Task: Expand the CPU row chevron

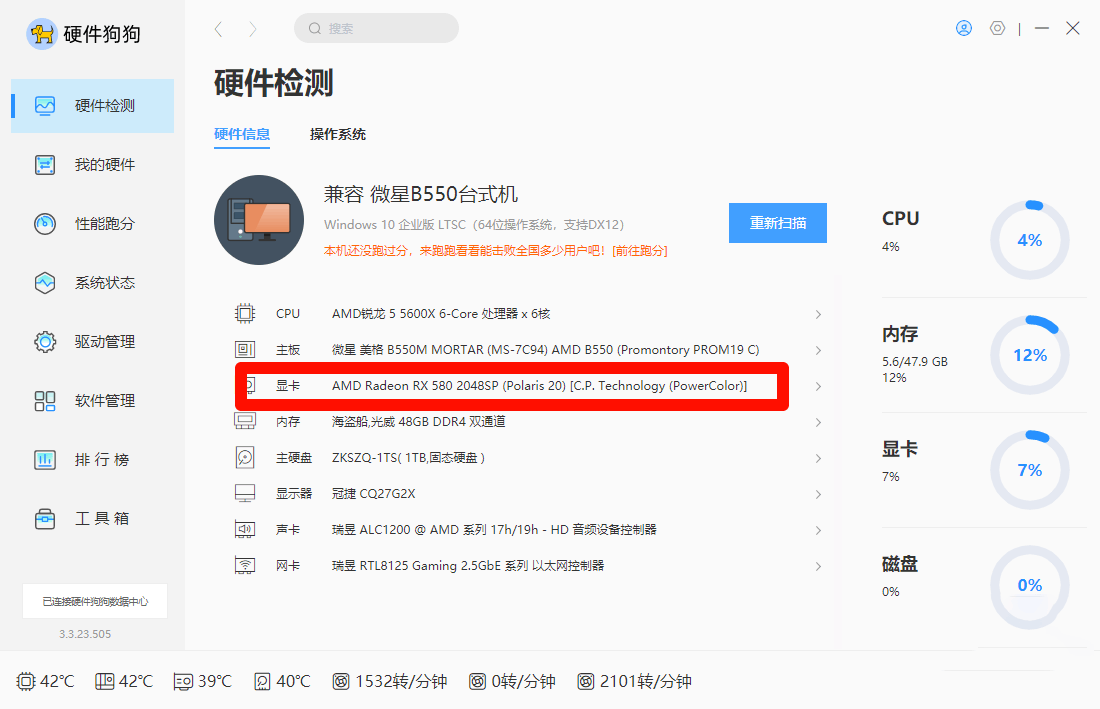Action: click(x=818, y=314)
